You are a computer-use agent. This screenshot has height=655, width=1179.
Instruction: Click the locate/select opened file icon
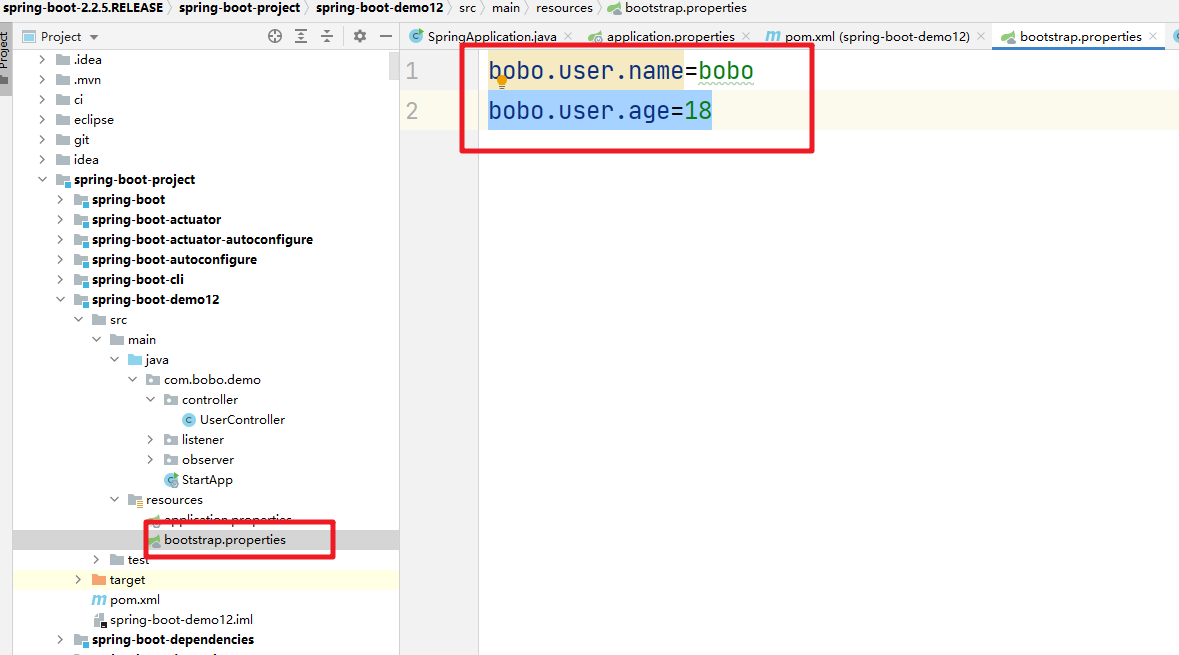[x=275, y=36]
